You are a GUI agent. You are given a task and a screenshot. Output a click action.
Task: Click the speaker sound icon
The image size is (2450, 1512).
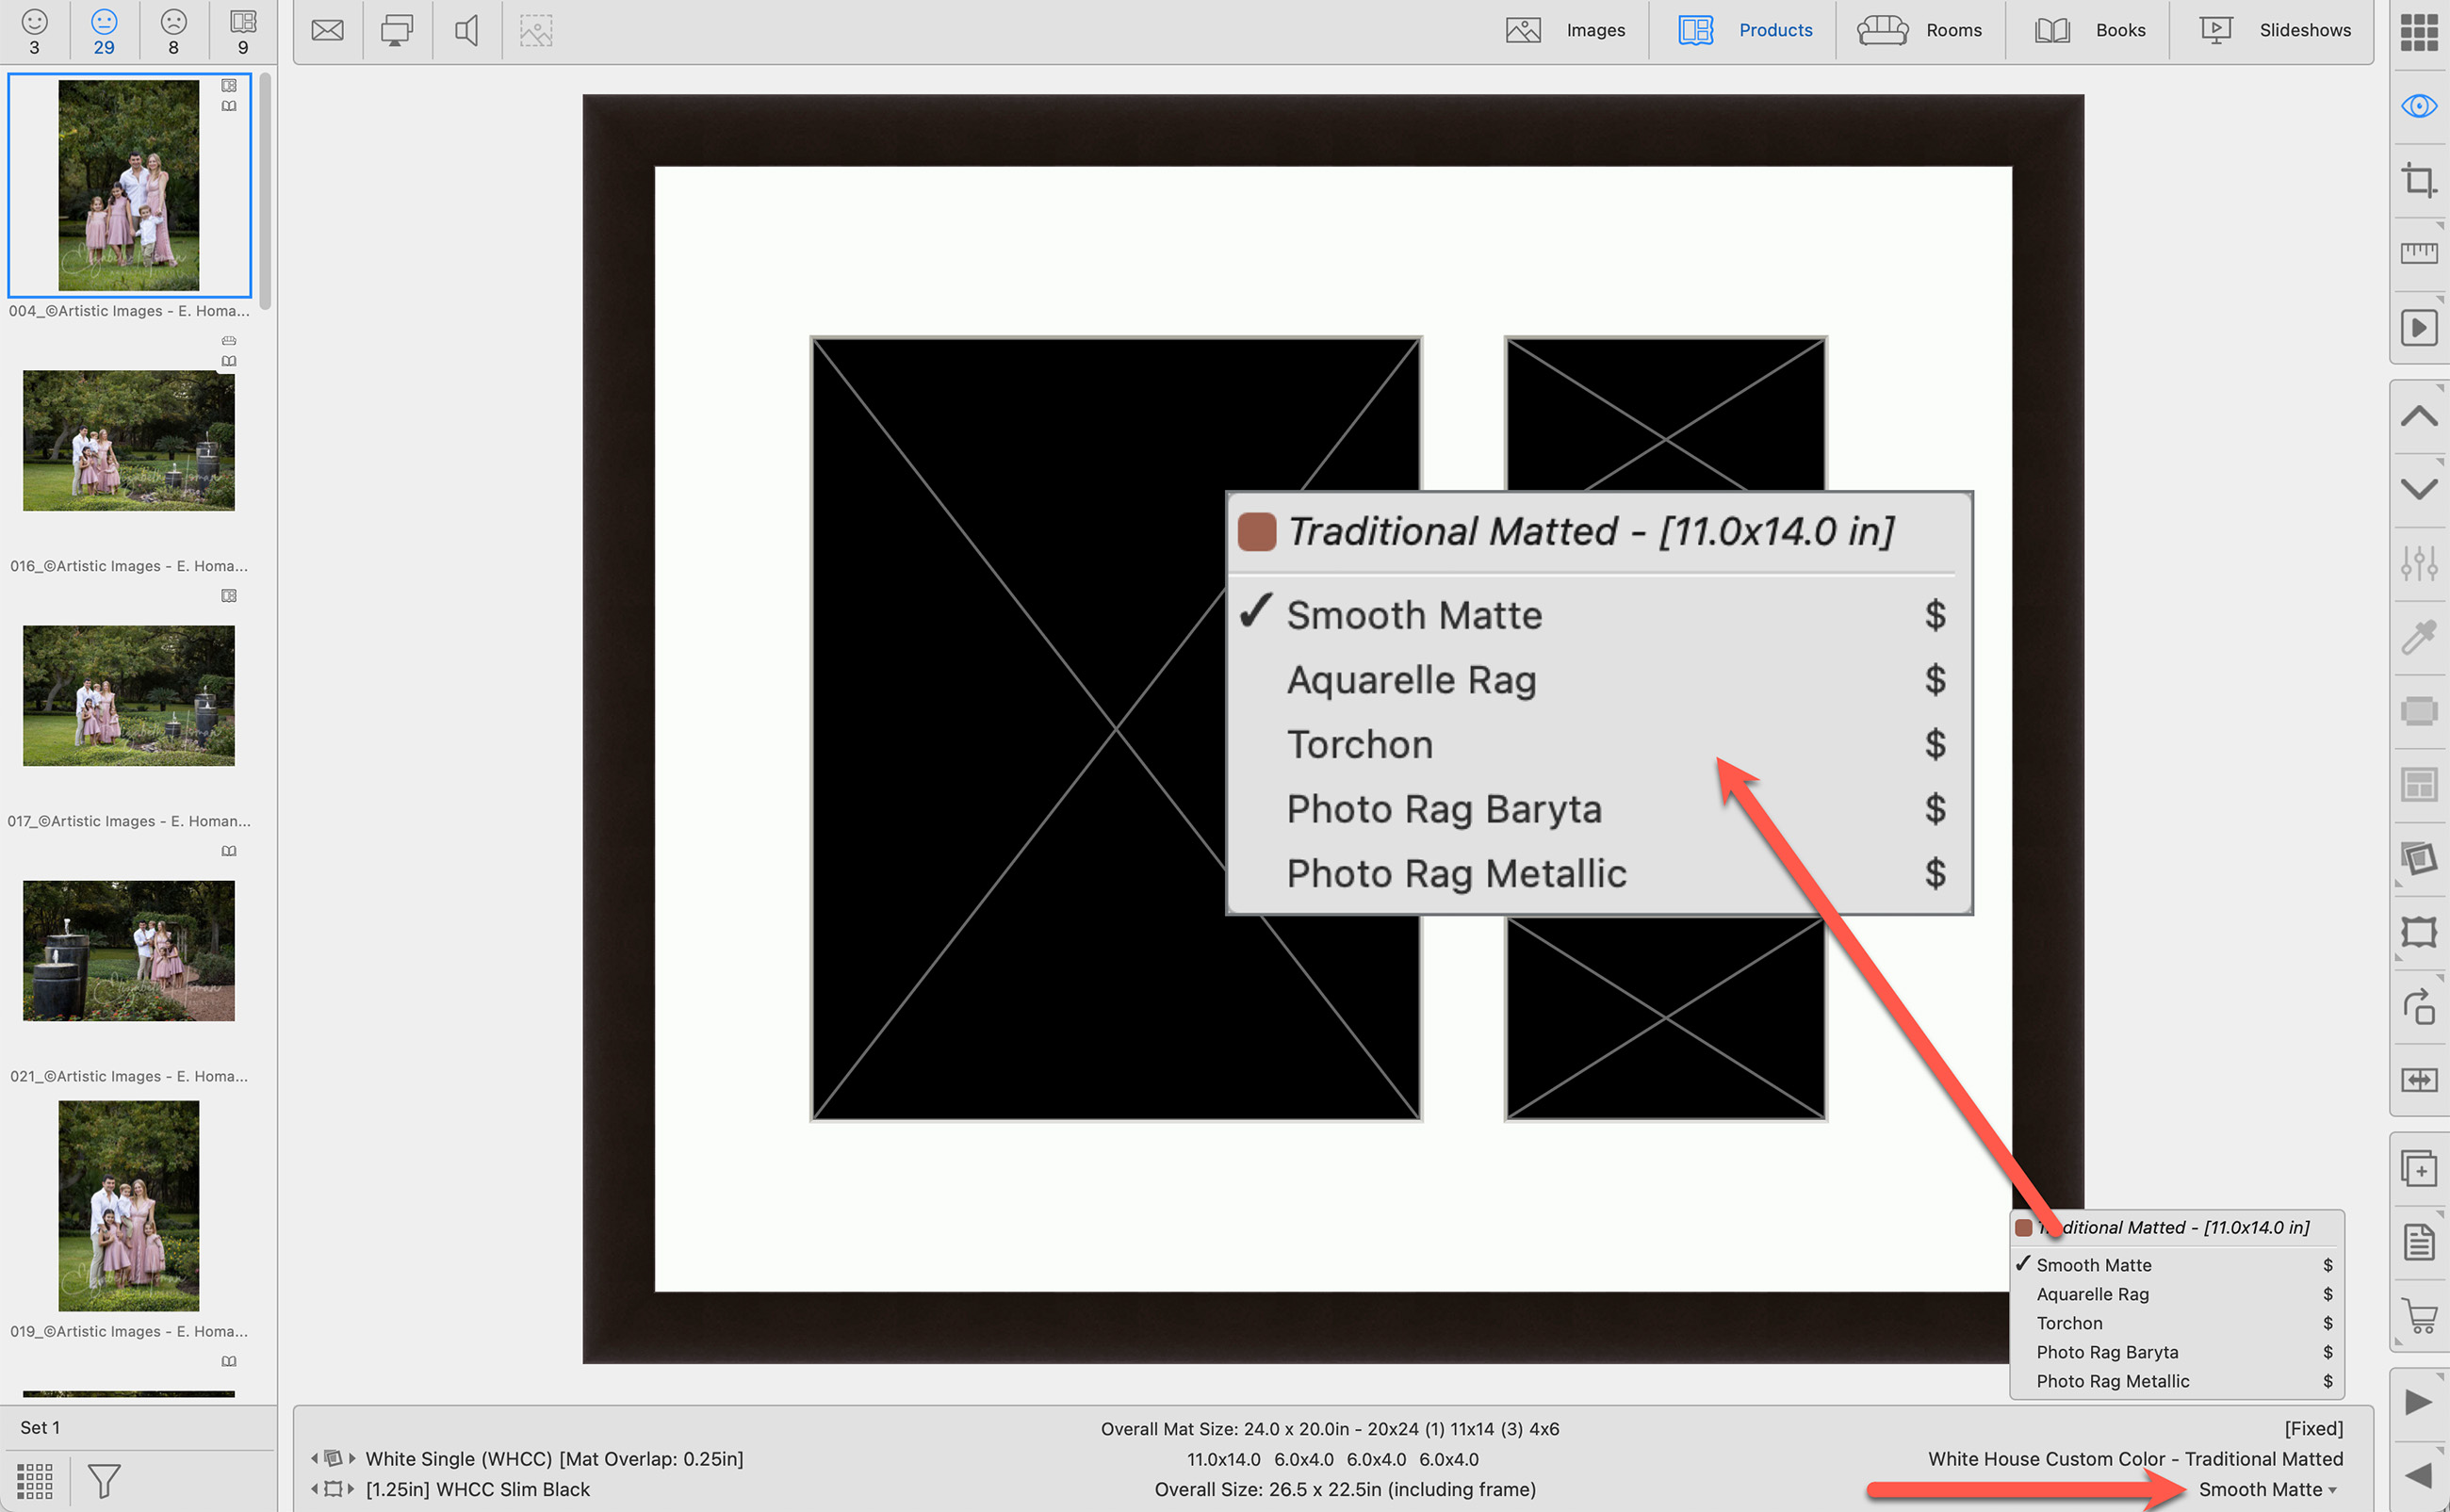[x=466, y=31]
